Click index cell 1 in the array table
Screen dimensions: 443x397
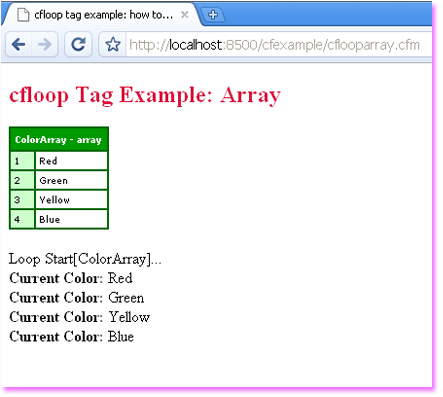(x=22, y=161)
